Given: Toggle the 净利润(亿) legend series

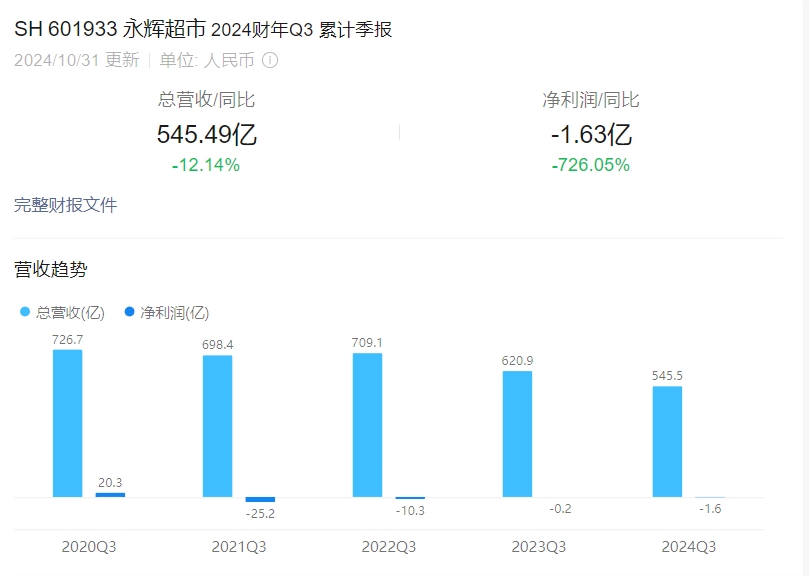Looking at the screenshot, I should [167, 312].
